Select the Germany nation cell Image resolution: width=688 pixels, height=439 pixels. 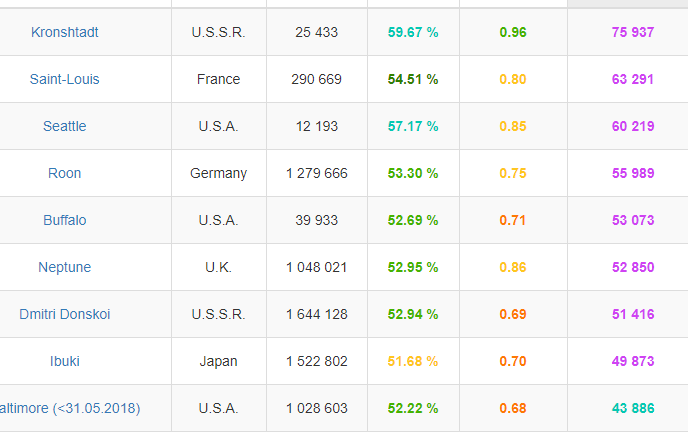coord(218,173)
